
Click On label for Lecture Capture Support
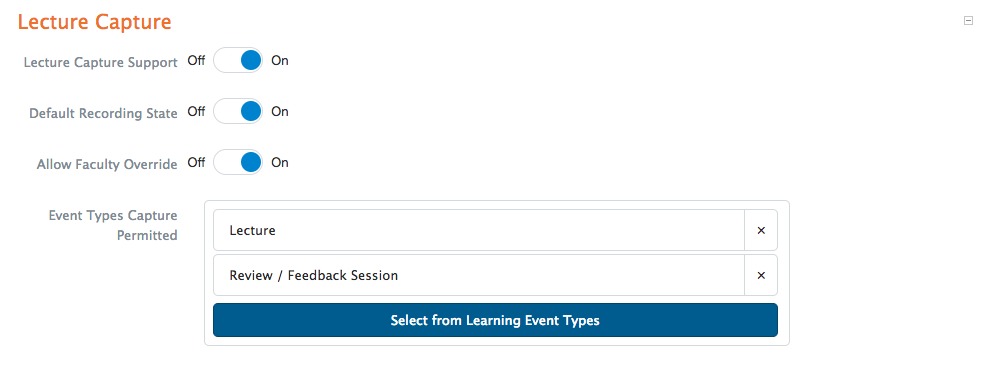tap(280, 61)
